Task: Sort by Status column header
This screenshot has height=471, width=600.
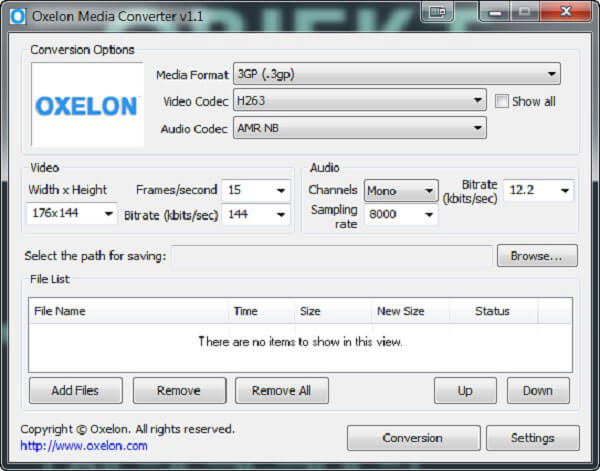Action: click(x=494, y=311)
